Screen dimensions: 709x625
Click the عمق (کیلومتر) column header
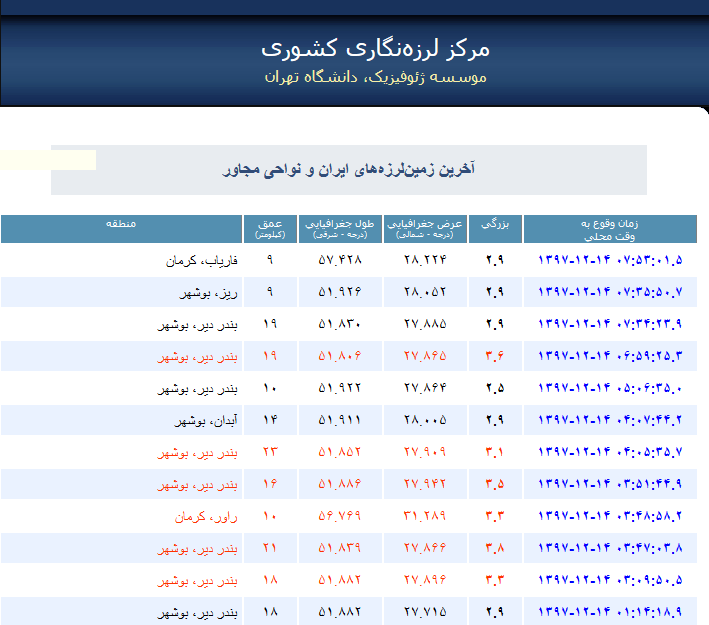coord(270,229)
